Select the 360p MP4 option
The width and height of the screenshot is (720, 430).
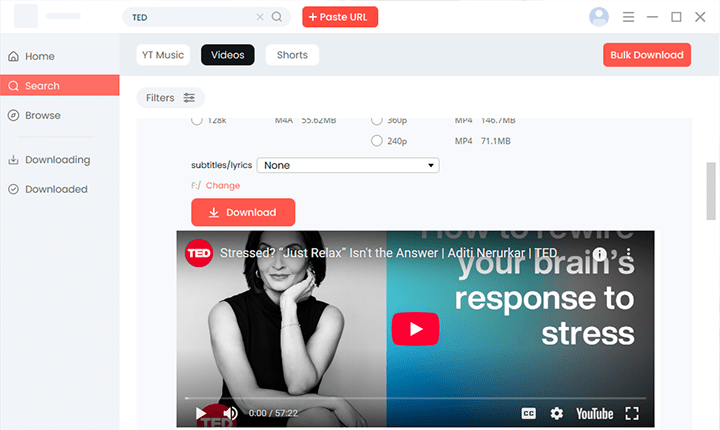tap(377, 121)
